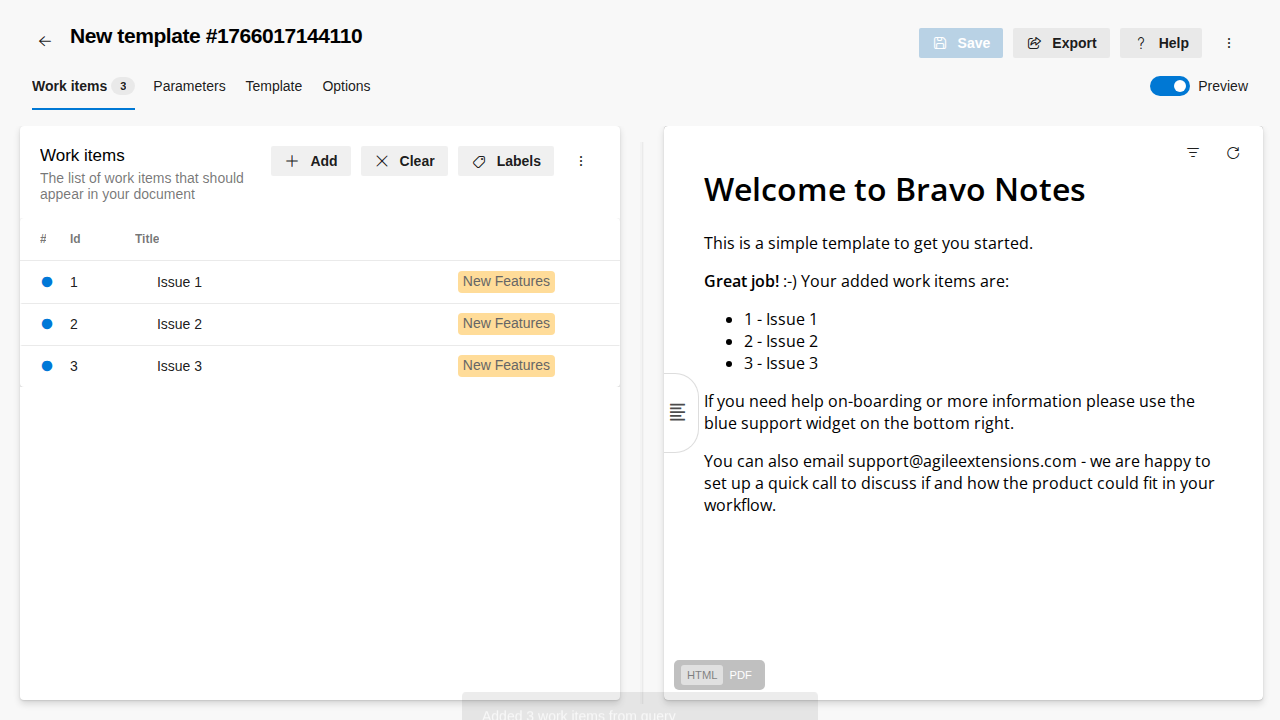The height and width of the screenshot is (720, 1280).
Task: Click the support@agileextensions.com email link
Action: coord(960,461)
